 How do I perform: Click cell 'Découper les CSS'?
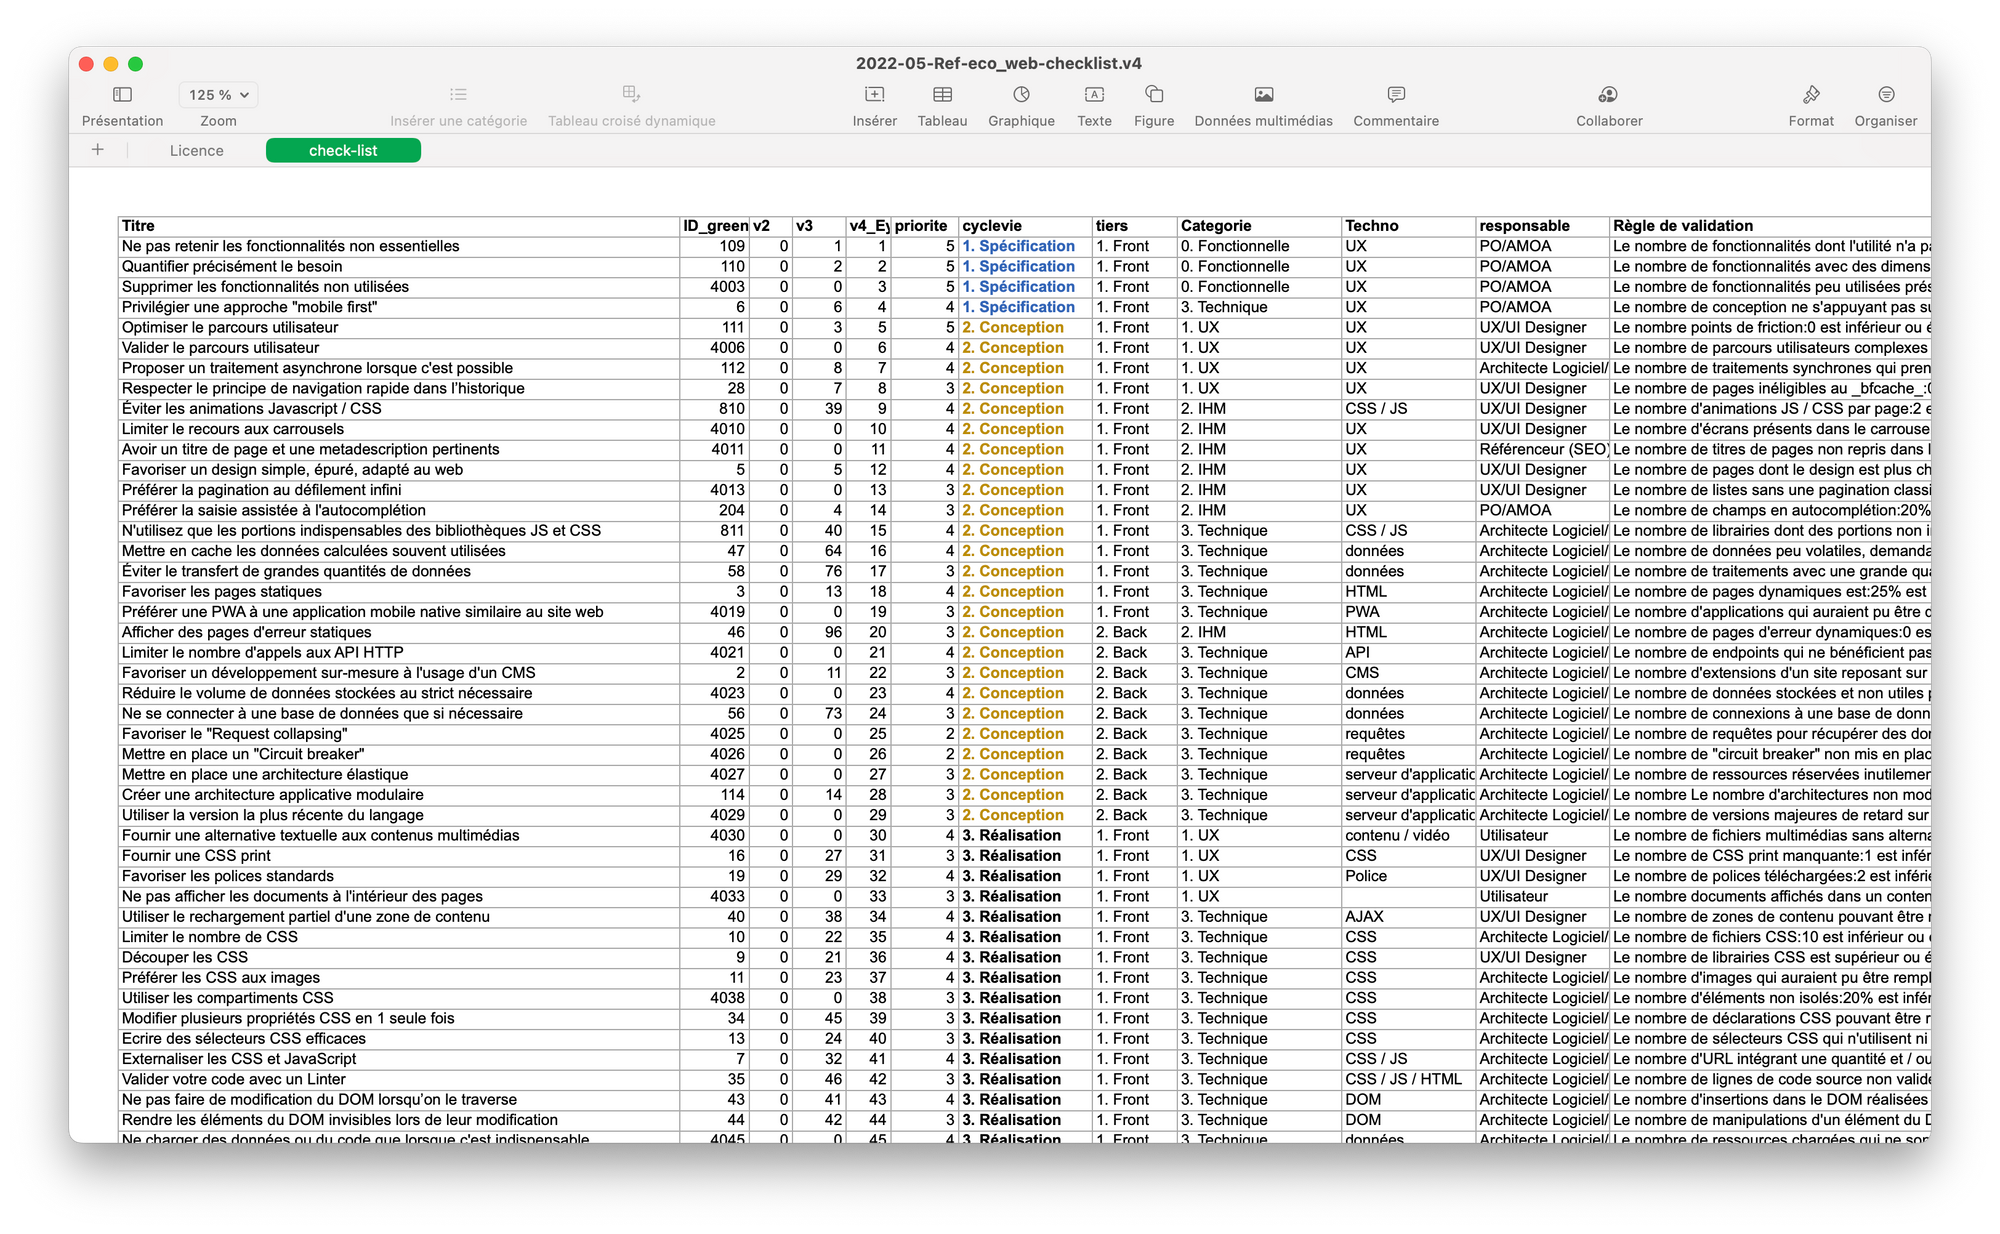pos(399,957)
